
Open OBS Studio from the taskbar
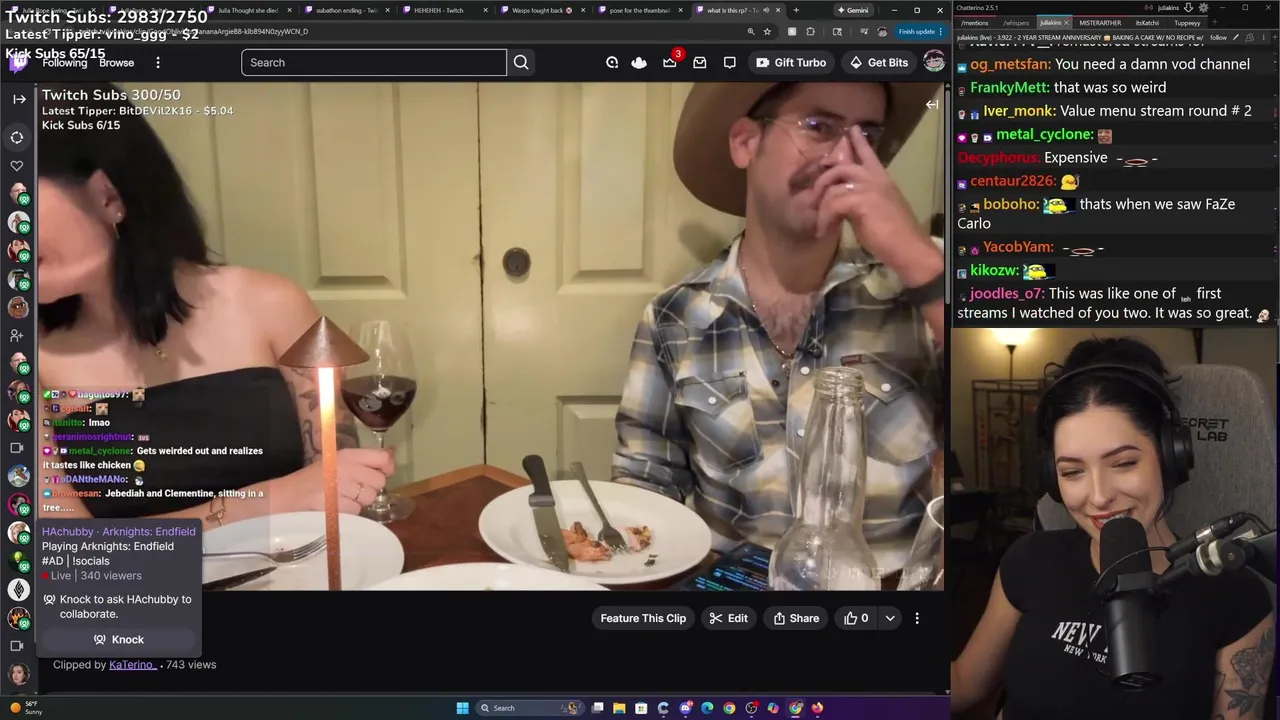pos(751,708)
